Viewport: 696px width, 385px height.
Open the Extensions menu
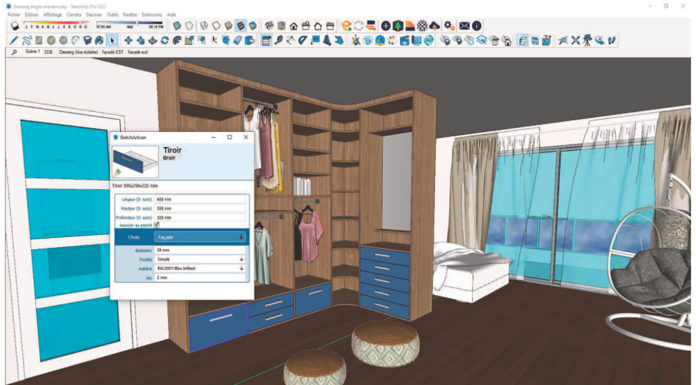[152, 15]
